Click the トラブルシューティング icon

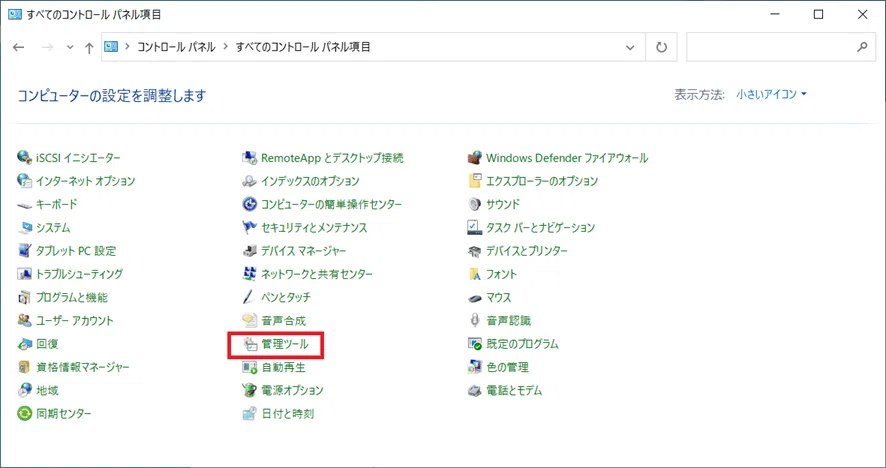(24, 274)
